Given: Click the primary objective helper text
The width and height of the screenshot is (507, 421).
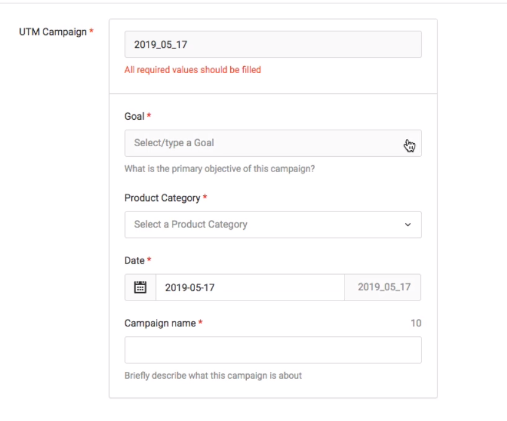Looking at the screenshot, I should click(x=219, y=169).
